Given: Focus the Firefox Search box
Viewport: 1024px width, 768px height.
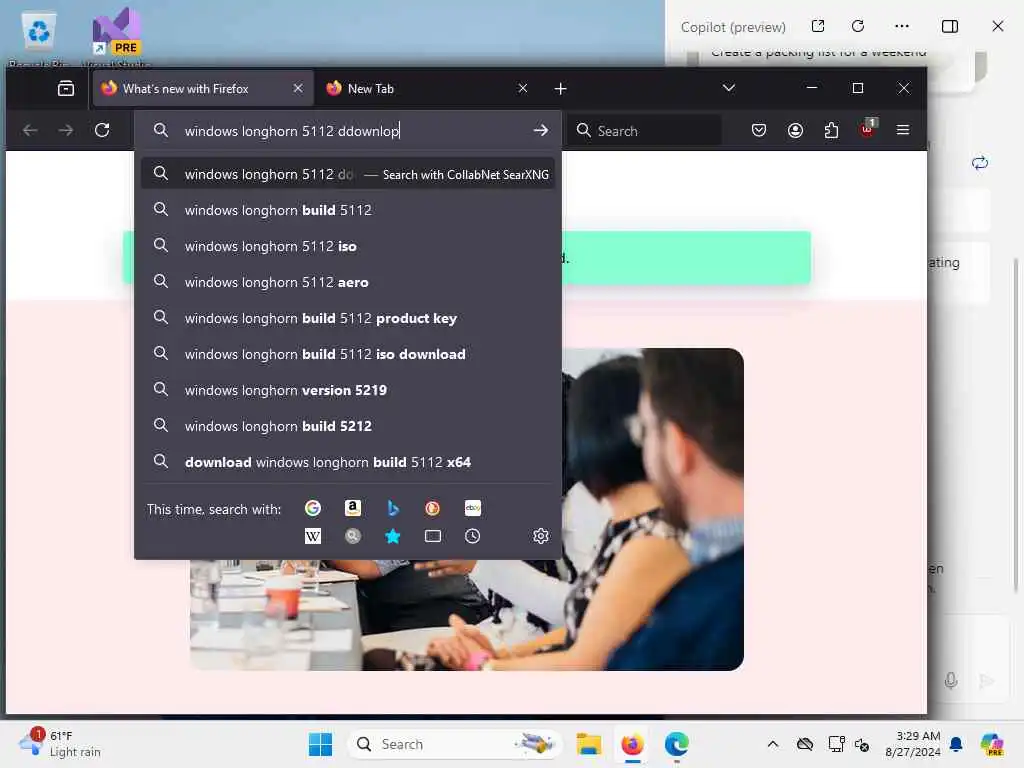Looking at the screenshot, I should click(x=645, y=131).
